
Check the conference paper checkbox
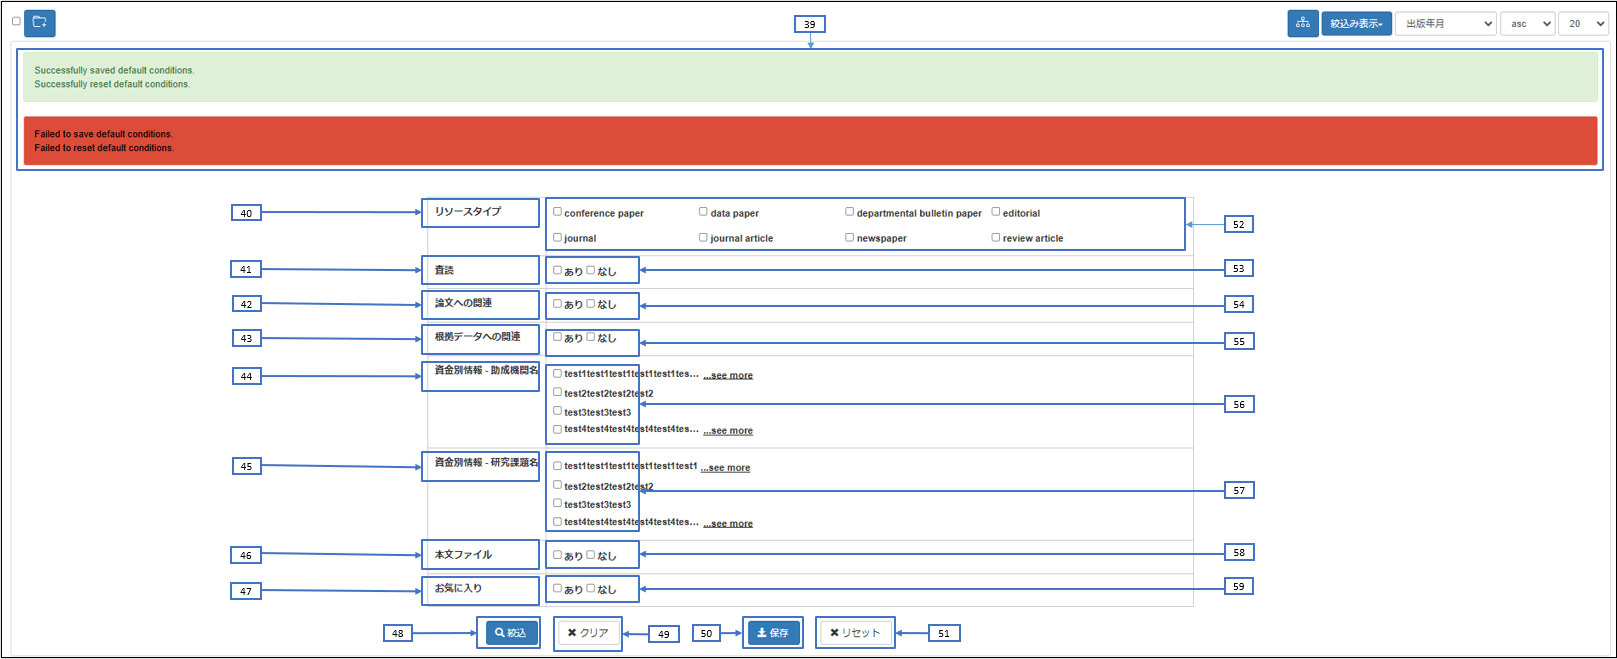[x=558, y=212]
